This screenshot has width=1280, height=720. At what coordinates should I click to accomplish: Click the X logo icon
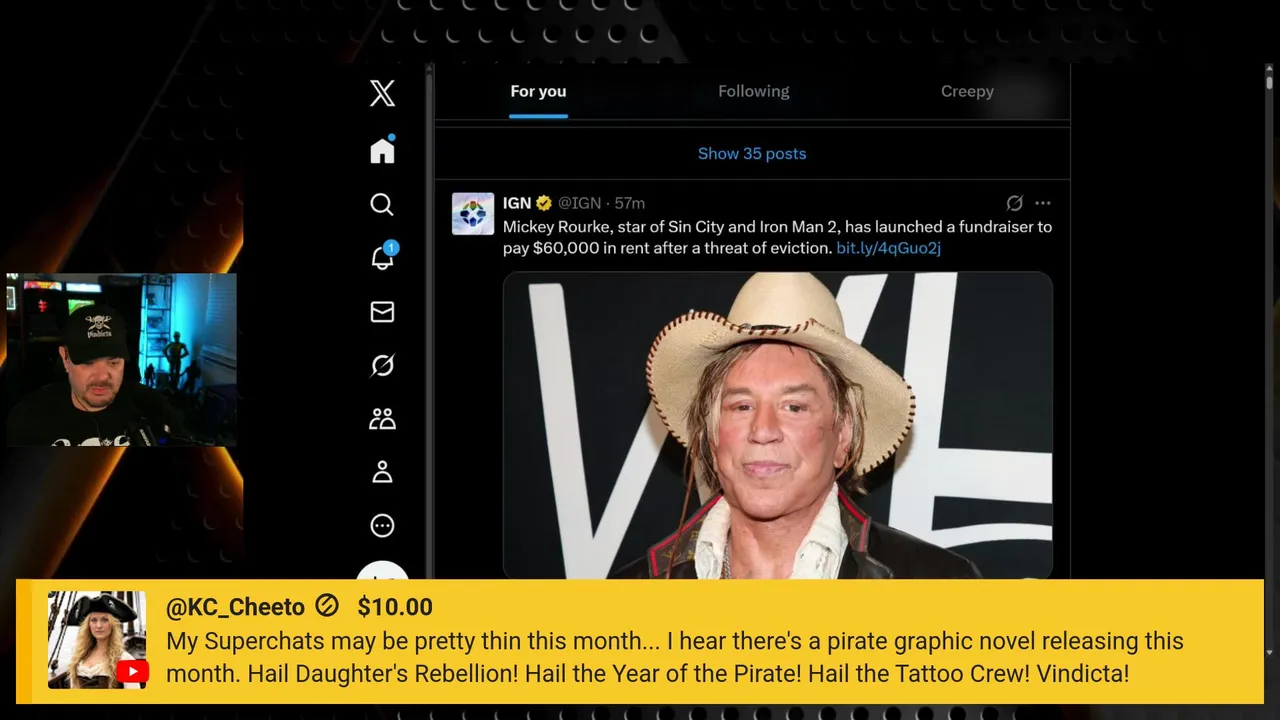pyautogui.click(x=382, y=94)
